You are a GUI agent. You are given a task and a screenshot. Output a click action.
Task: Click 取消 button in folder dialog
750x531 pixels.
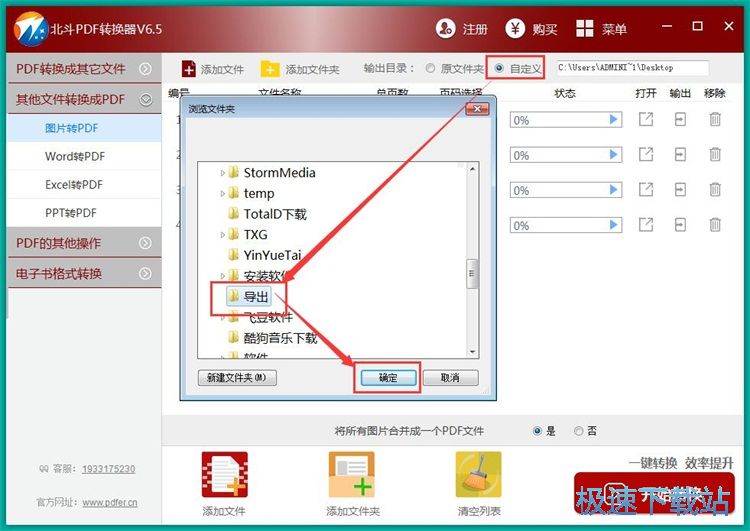pos(450,378)
